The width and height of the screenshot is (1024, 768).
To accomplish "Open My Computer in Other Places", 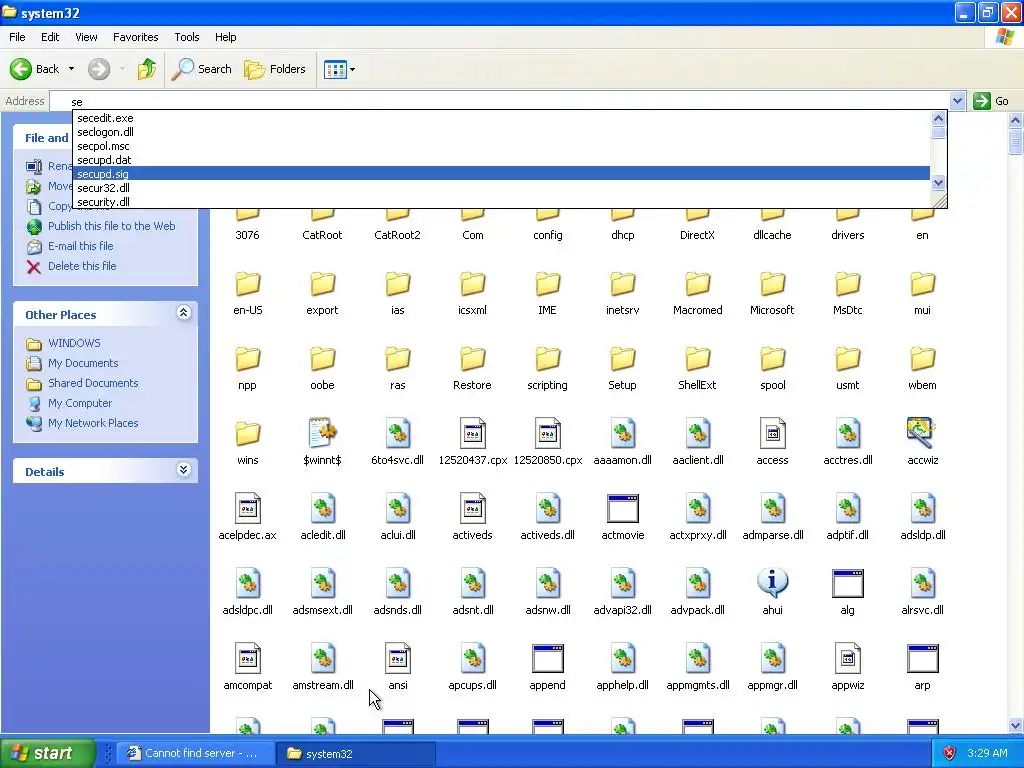I will point(80,404).
